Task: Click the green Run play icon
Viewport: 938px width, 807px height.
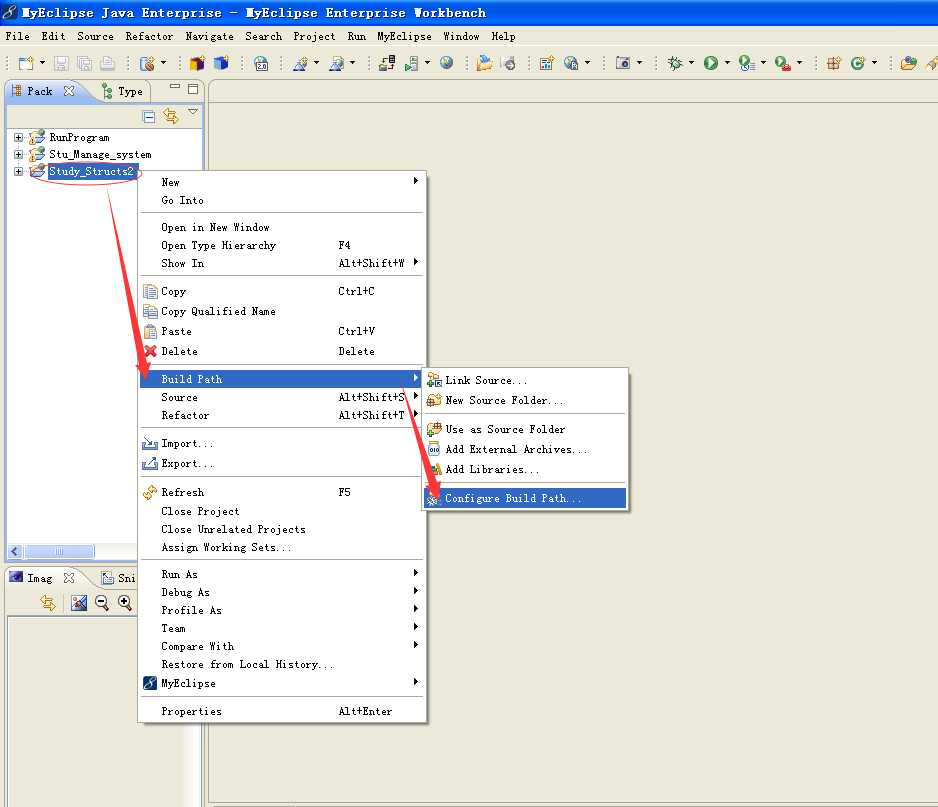Action: pyautogui.click(x=711, y=63)
